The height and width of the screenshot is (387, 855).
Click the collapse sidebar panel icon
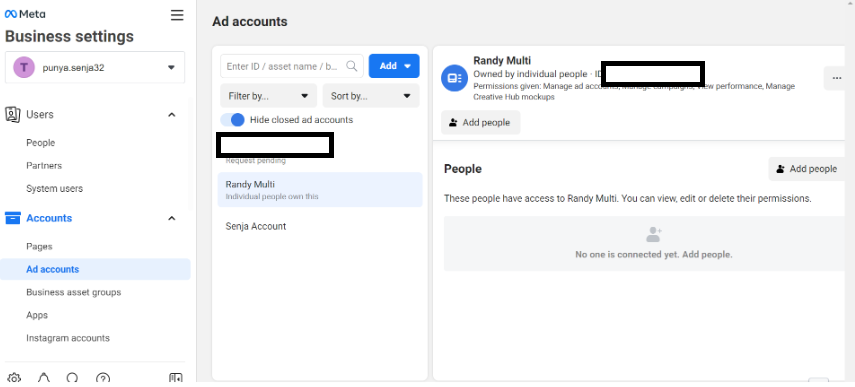[x=176, y=378]
